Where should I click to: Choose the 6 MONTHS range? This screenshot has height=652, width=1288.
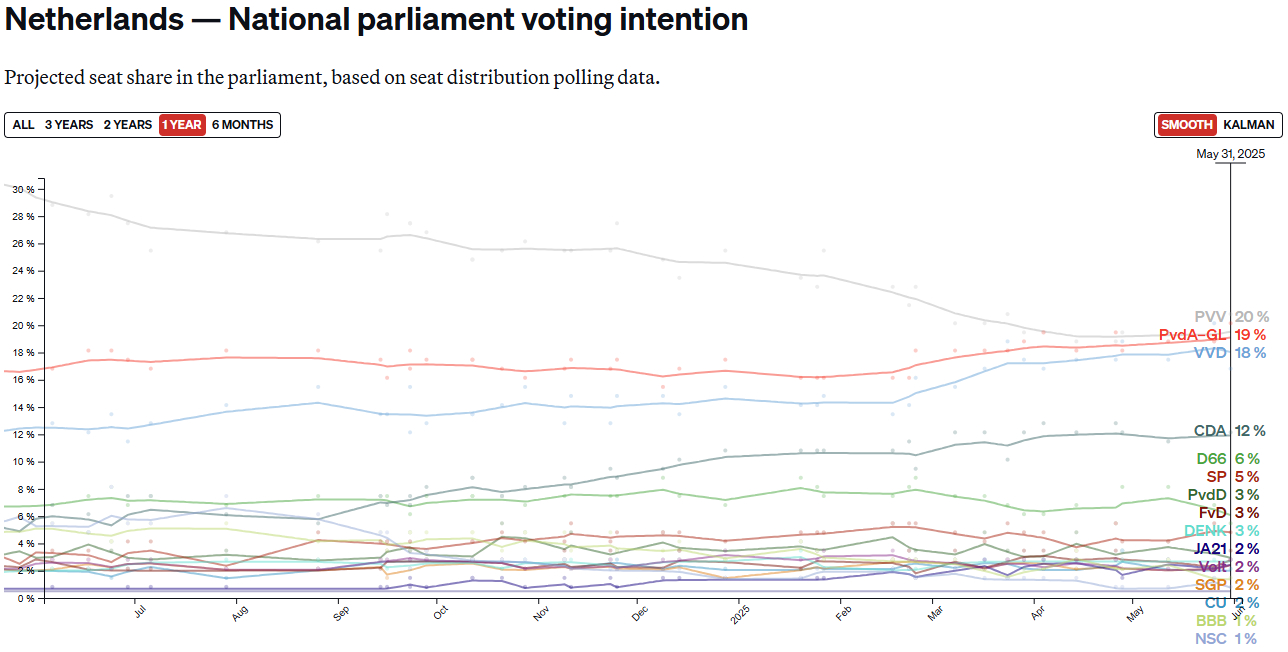pos(242,125)
